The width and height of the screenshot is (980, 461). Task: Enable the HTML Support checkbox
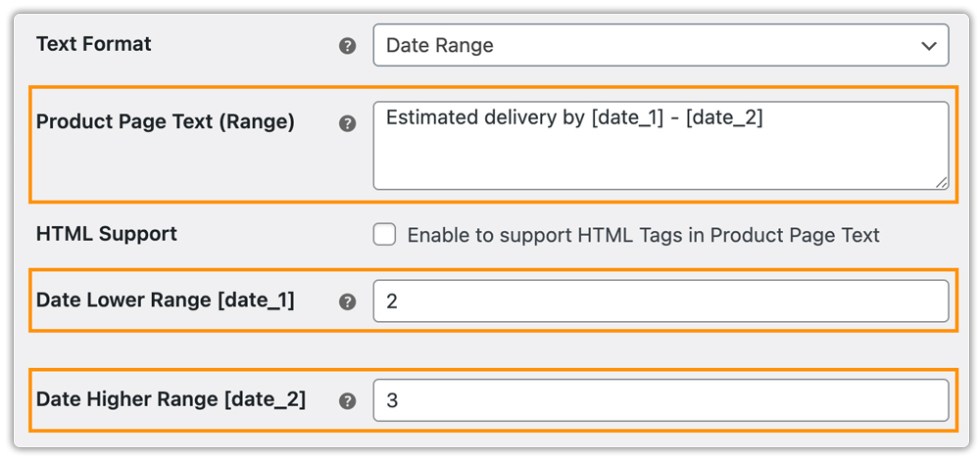coord(384,235)
